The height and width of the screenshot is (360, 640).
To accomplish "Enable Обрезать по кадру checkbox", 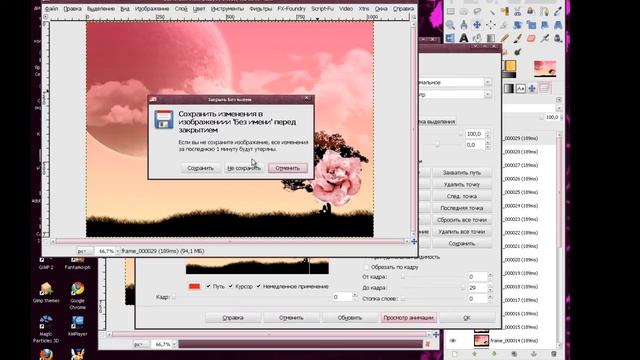I will click(366, 267).
